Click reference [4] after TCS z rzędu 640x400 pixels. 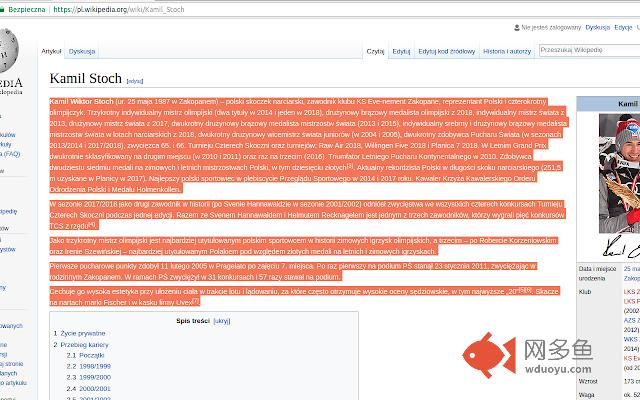[92, 224]
